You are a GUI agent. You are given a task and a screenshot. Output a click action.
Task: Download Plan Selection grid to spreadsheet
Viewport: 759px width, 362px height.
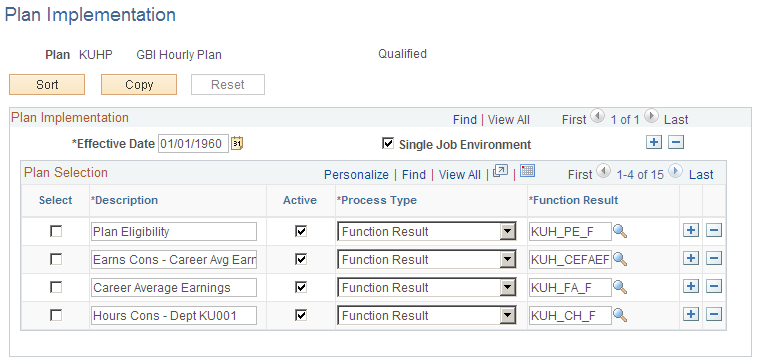coord(527,170)
